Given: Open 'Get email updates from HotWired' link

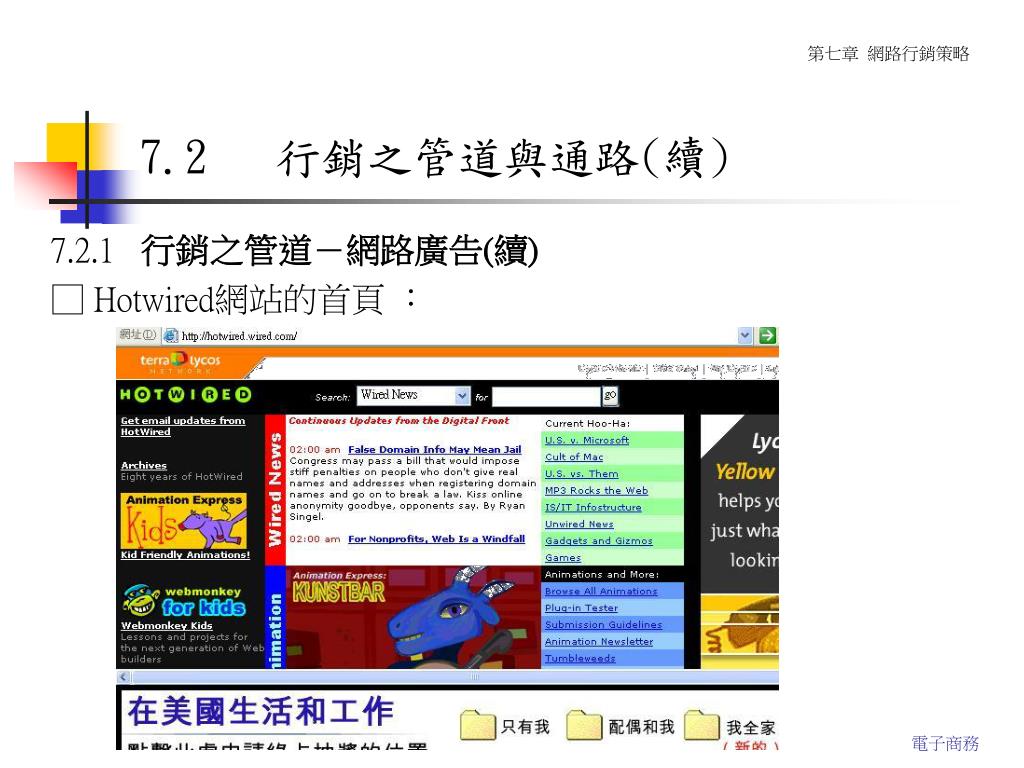Looking at the screenshot, I should (x=183, y=426).
